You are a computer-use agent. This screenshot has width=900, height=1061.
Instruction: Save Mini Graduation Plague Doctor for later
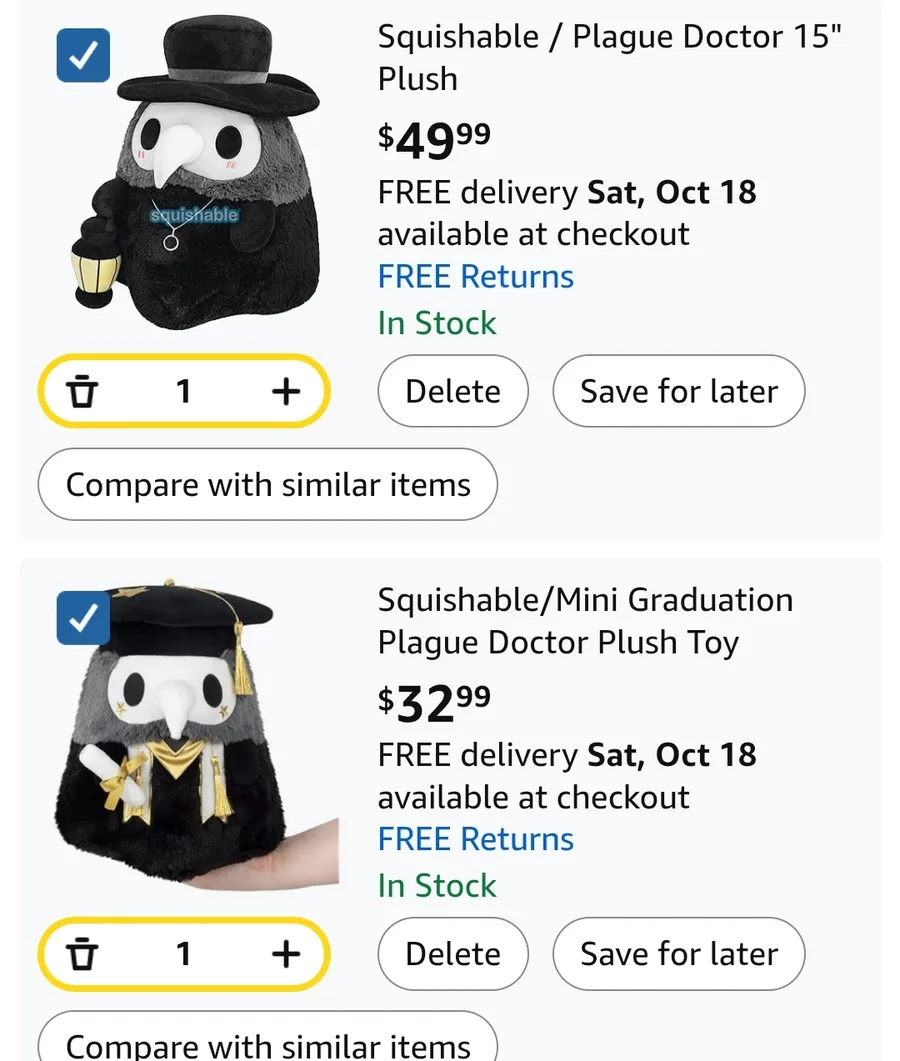click(x=678, y=954)
